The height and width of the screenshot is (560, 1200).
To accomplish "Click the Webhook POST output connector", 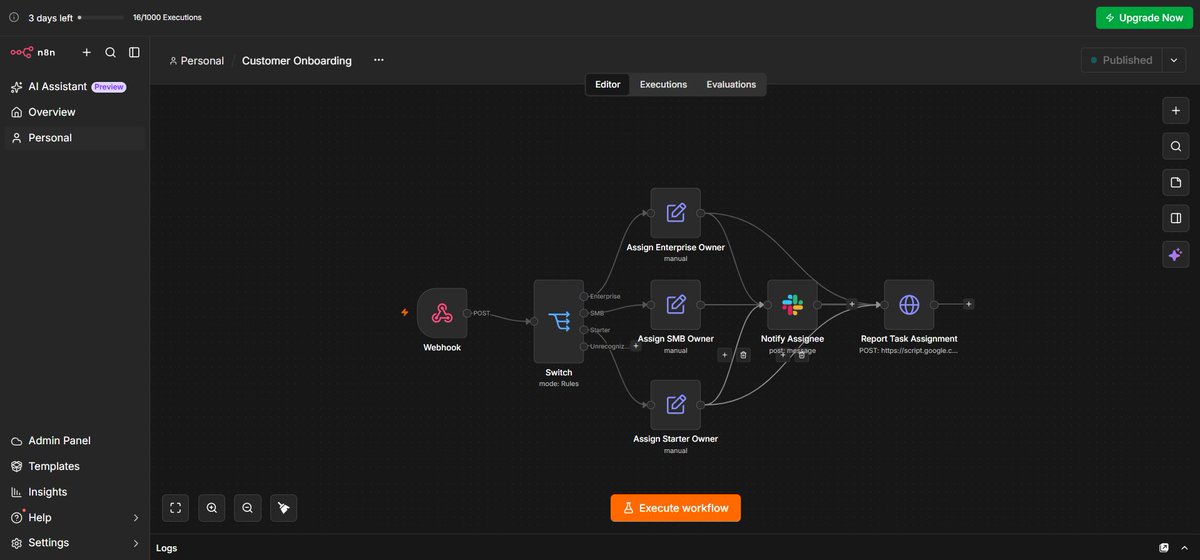I will [x=467, y=313].
